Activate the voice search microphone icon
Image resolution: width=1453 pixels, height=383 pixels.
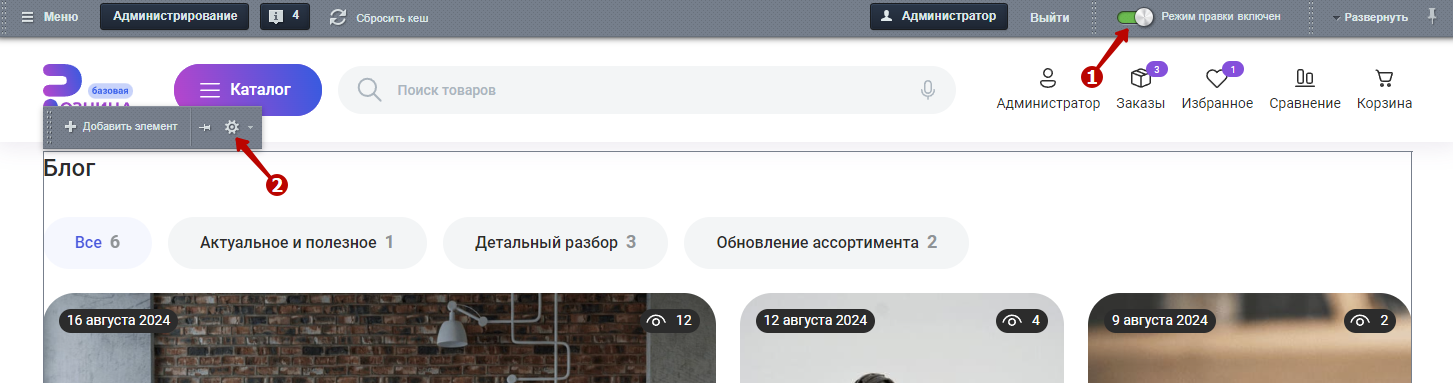tap(928, 90)
